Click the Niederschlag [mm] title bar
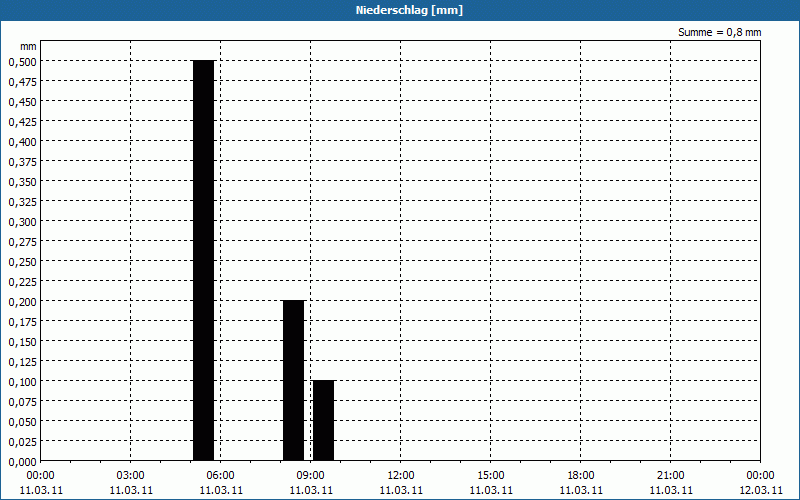800x500 pixels. point(400,10)
